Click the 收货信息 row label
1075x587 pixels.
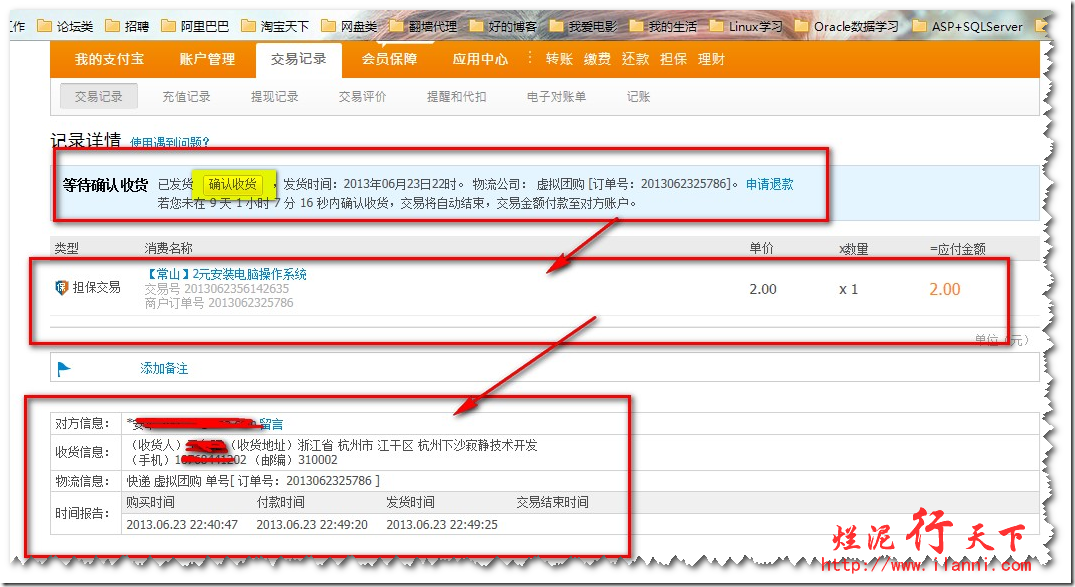point(82,453)
